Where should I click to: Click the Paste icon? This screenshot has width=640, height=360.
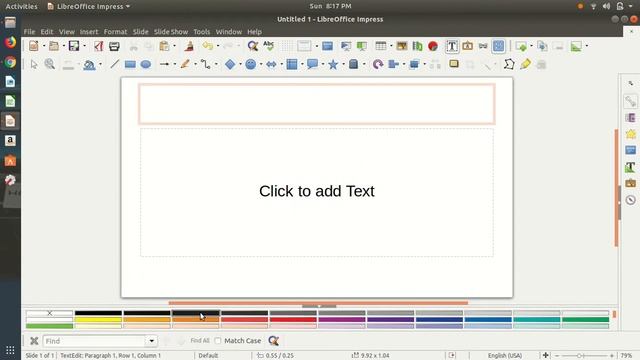point(164,46)
